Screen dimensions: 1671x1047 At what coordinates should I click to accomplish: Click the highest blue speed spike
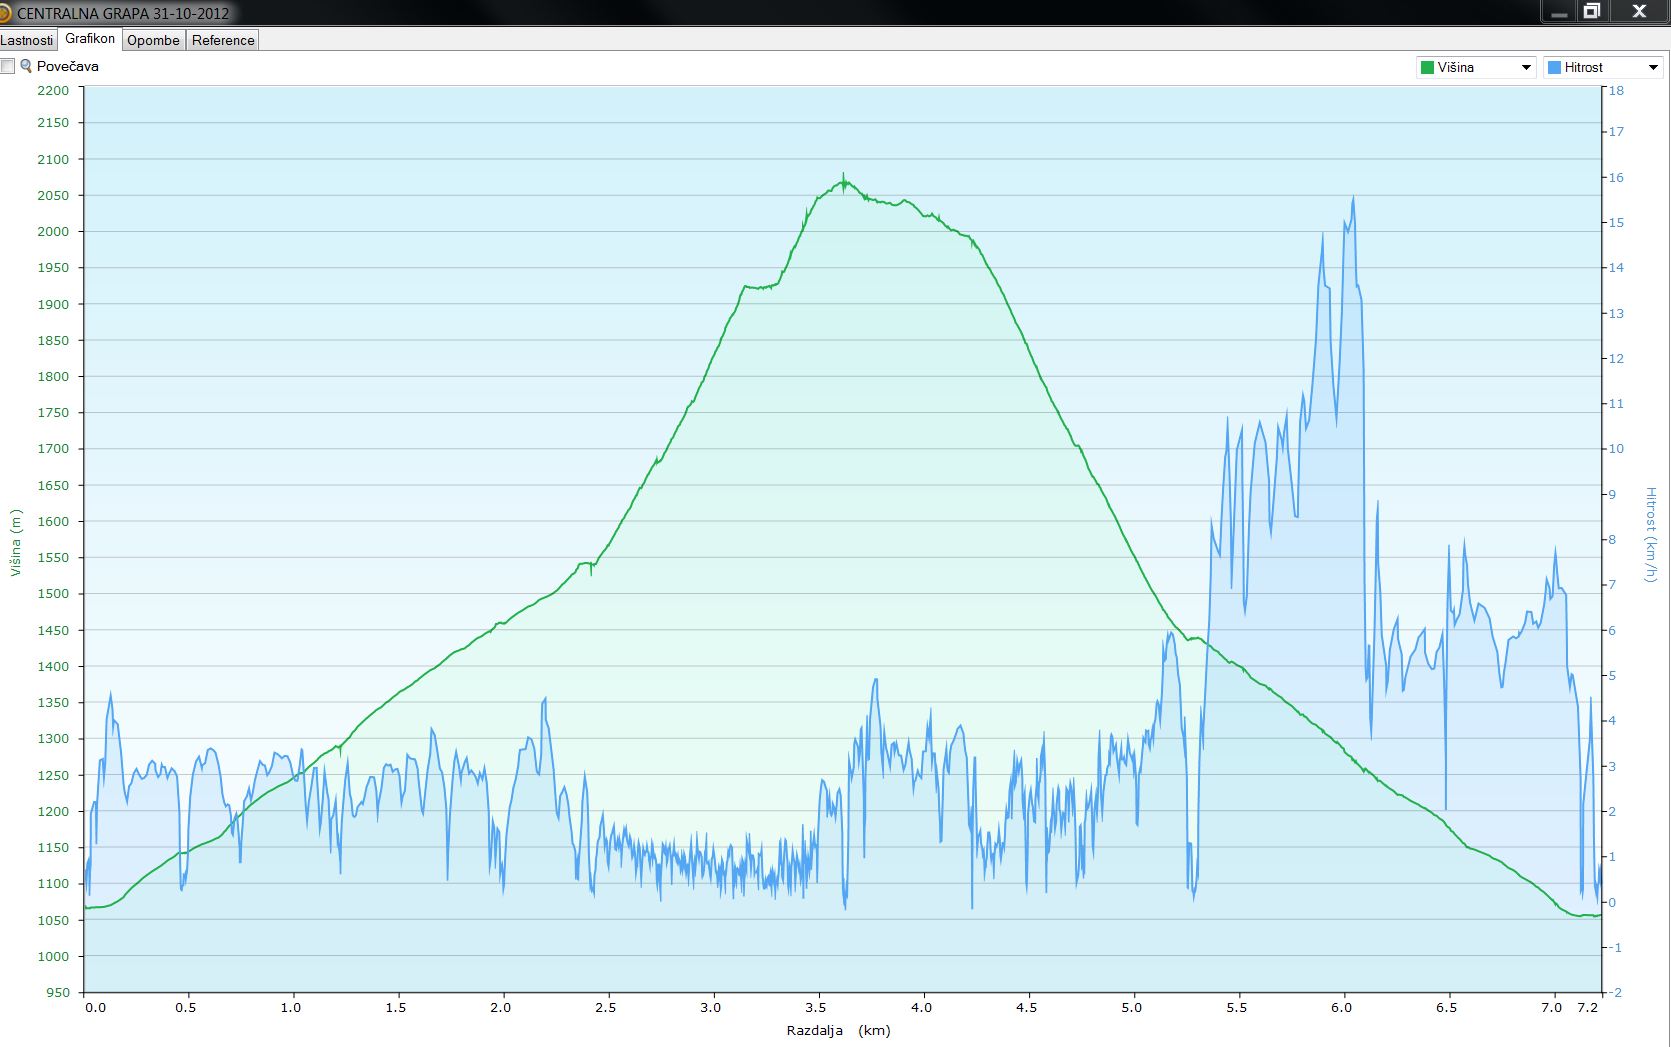(x=1353, y=198)
